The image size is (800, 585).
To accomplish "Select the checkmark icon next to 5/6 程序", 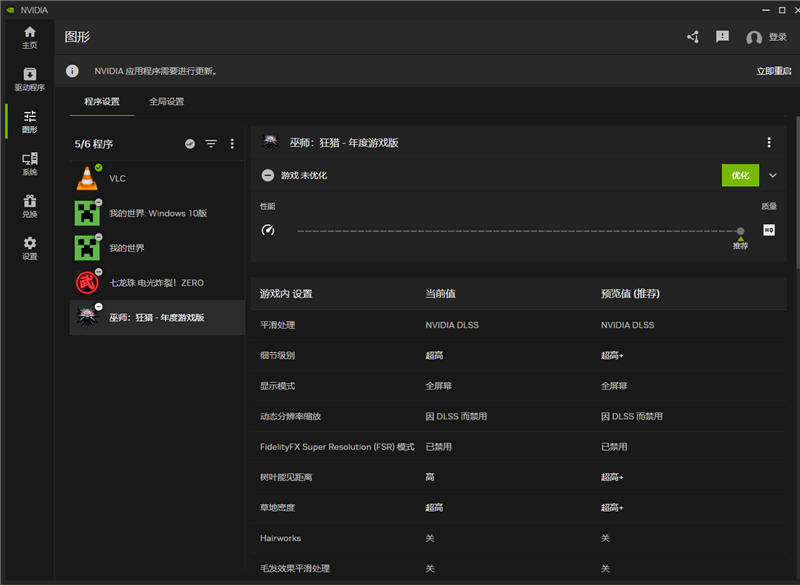I will pos(189,143).
